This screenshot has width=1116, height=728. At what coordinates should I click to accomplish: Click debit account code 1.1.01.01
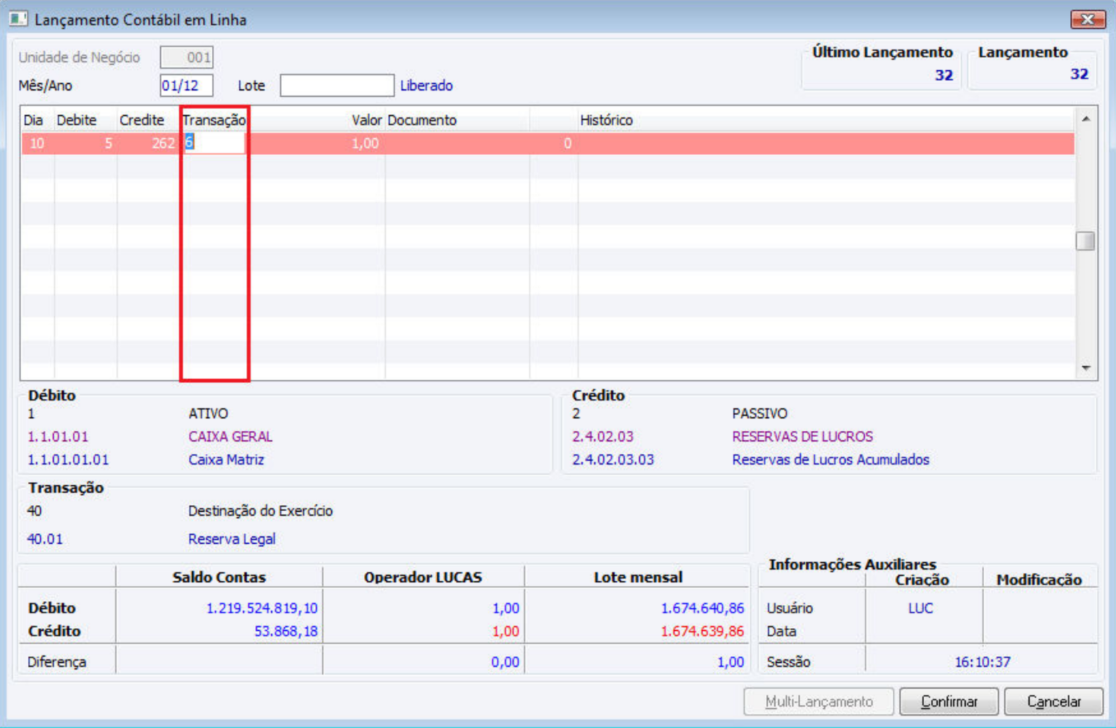click(x=58, y=437)
